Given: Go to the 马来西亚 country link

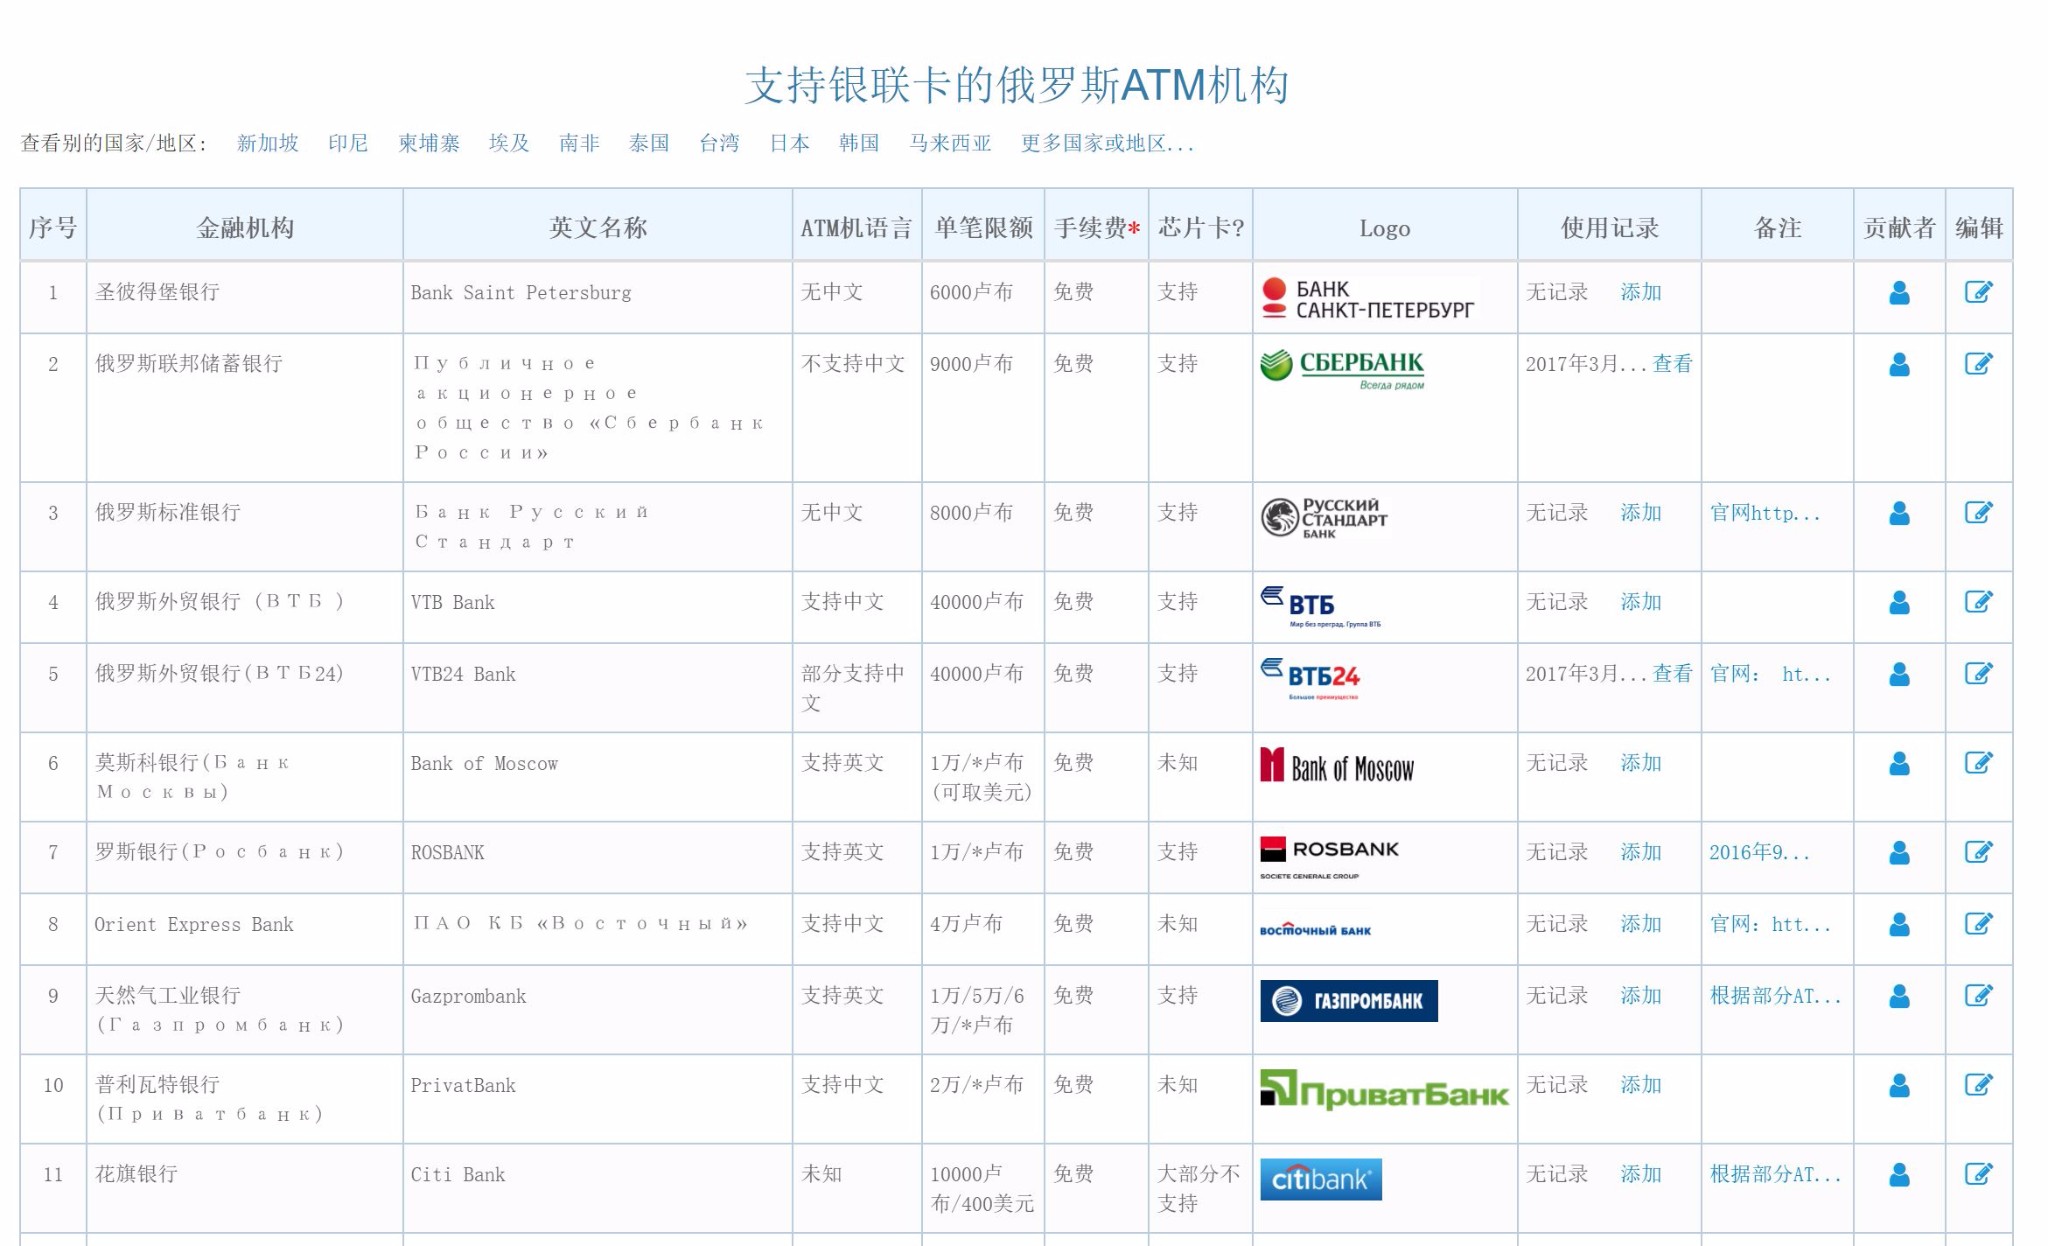Looking at the screenshot, I should [x=950, y=143].
